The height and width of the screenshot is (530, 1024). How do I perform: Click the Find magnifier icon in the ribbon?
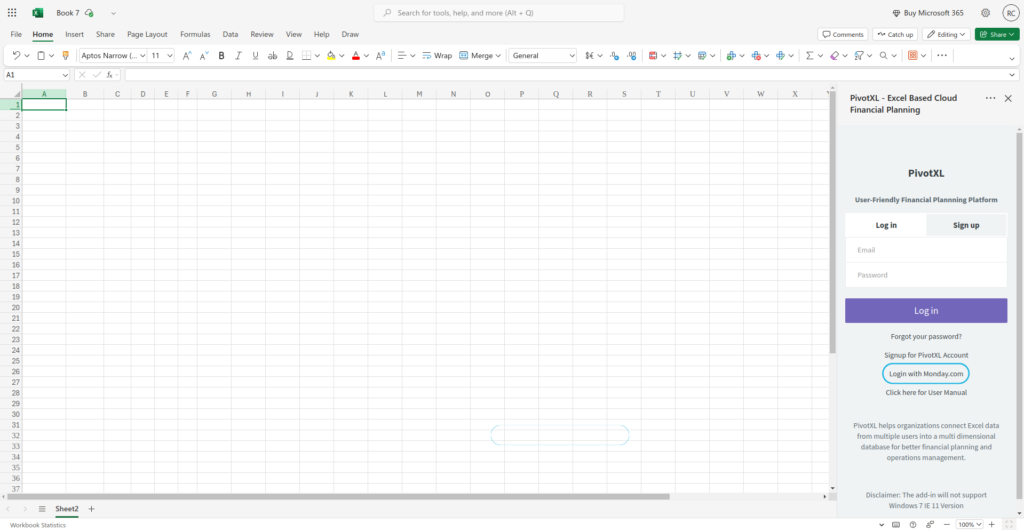tap(884, 55)
